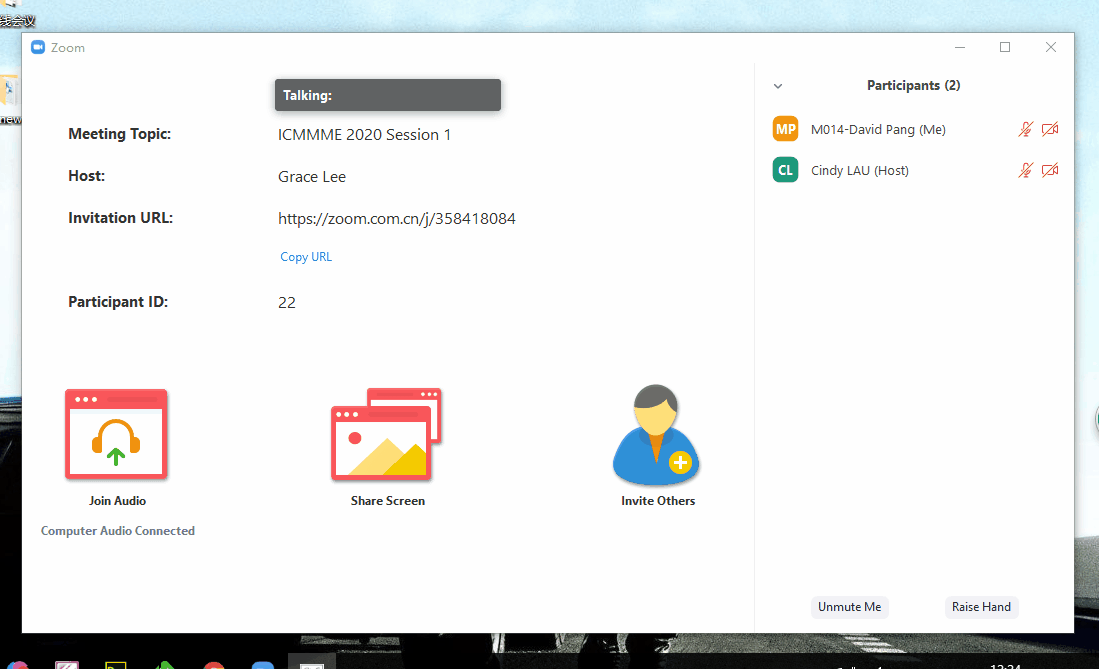The width and height of the screenshot is (1099, 669).
Task: Minimize the Zoom window
Action: pyautogui.click(x=960, y=47)
